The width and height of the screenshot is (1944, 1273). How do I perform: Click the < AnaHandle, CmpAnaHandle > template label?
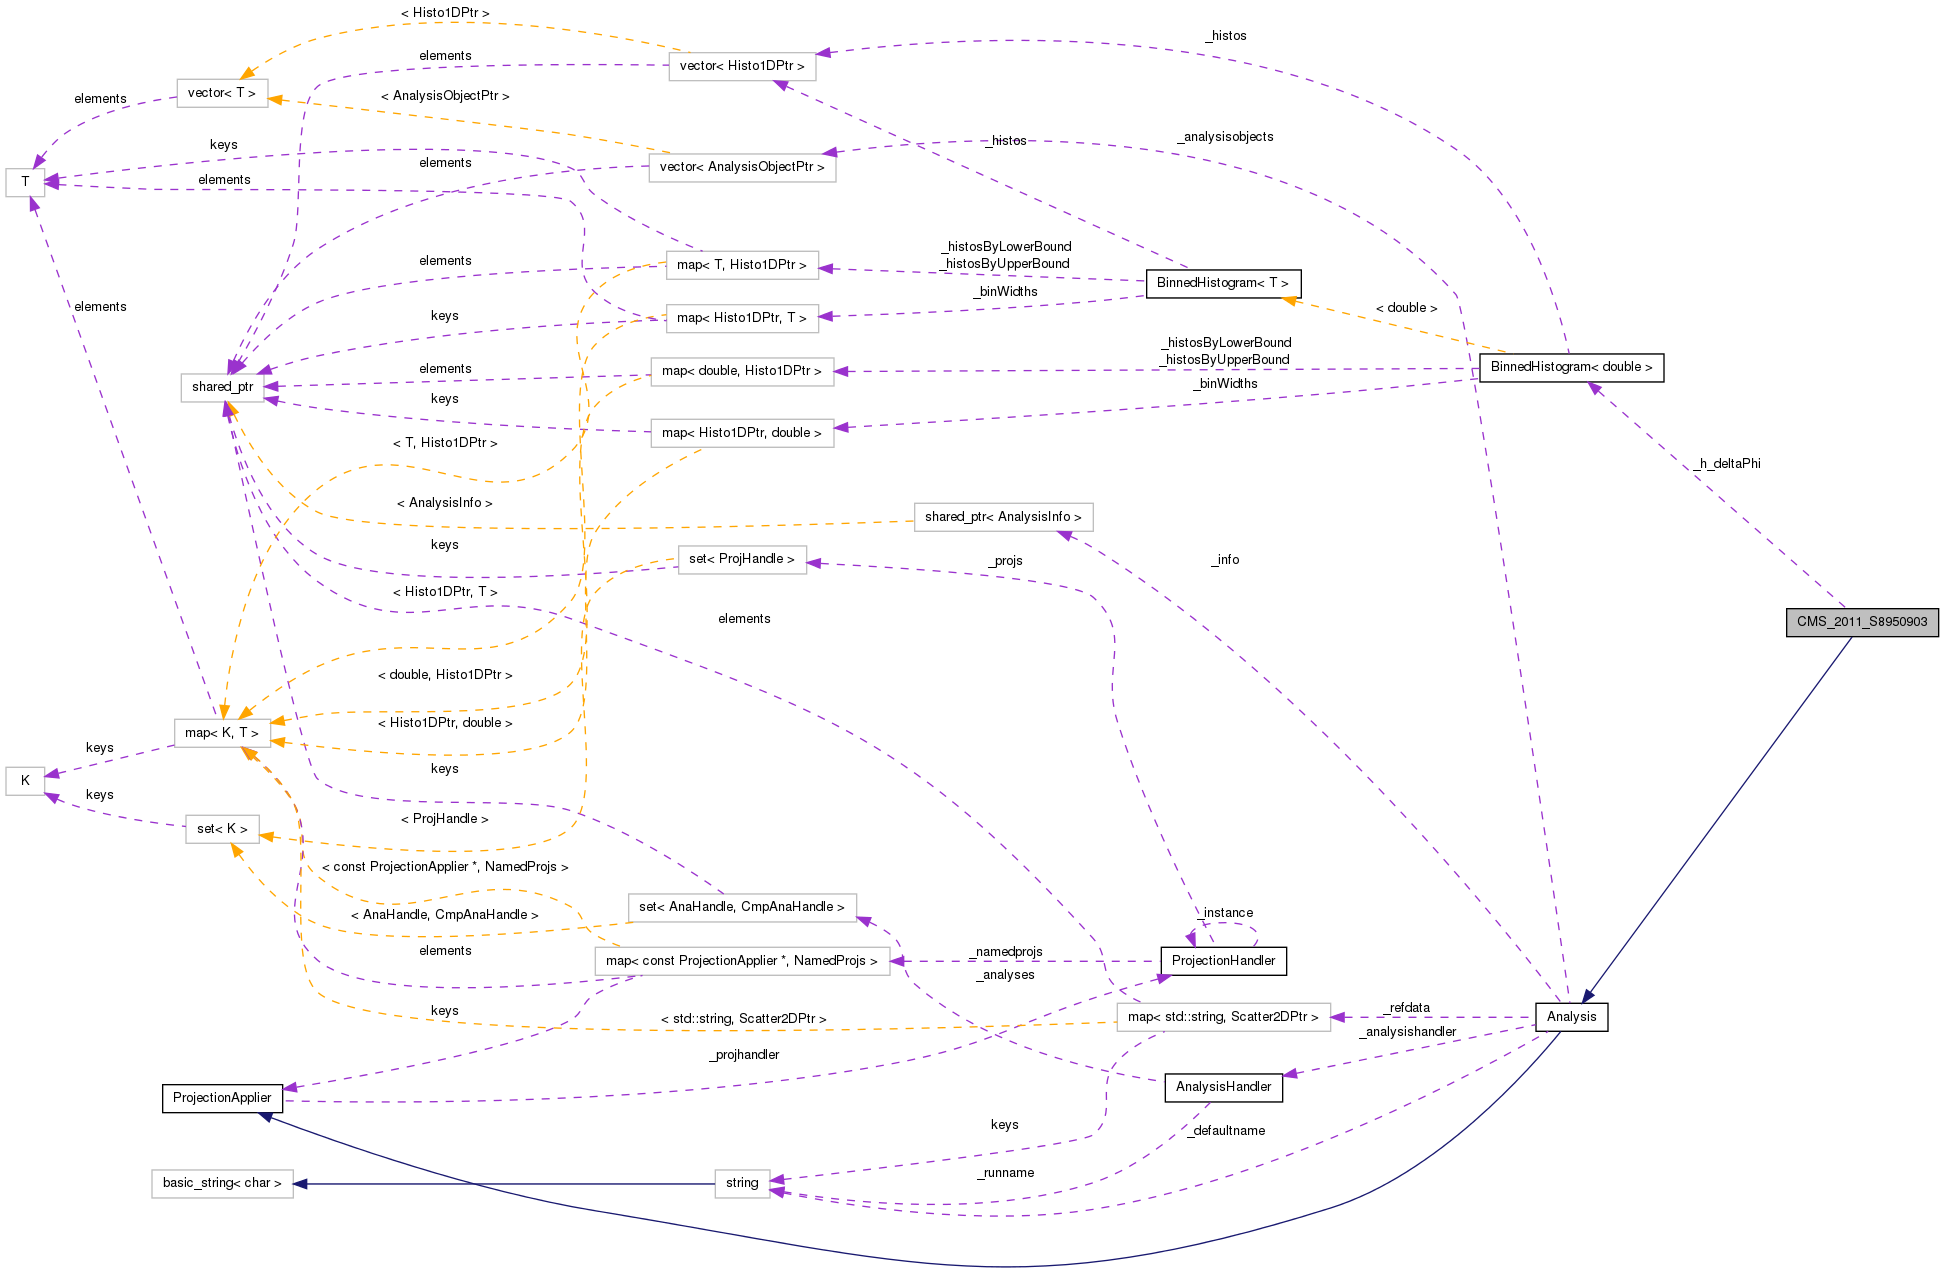coord(445,915)
